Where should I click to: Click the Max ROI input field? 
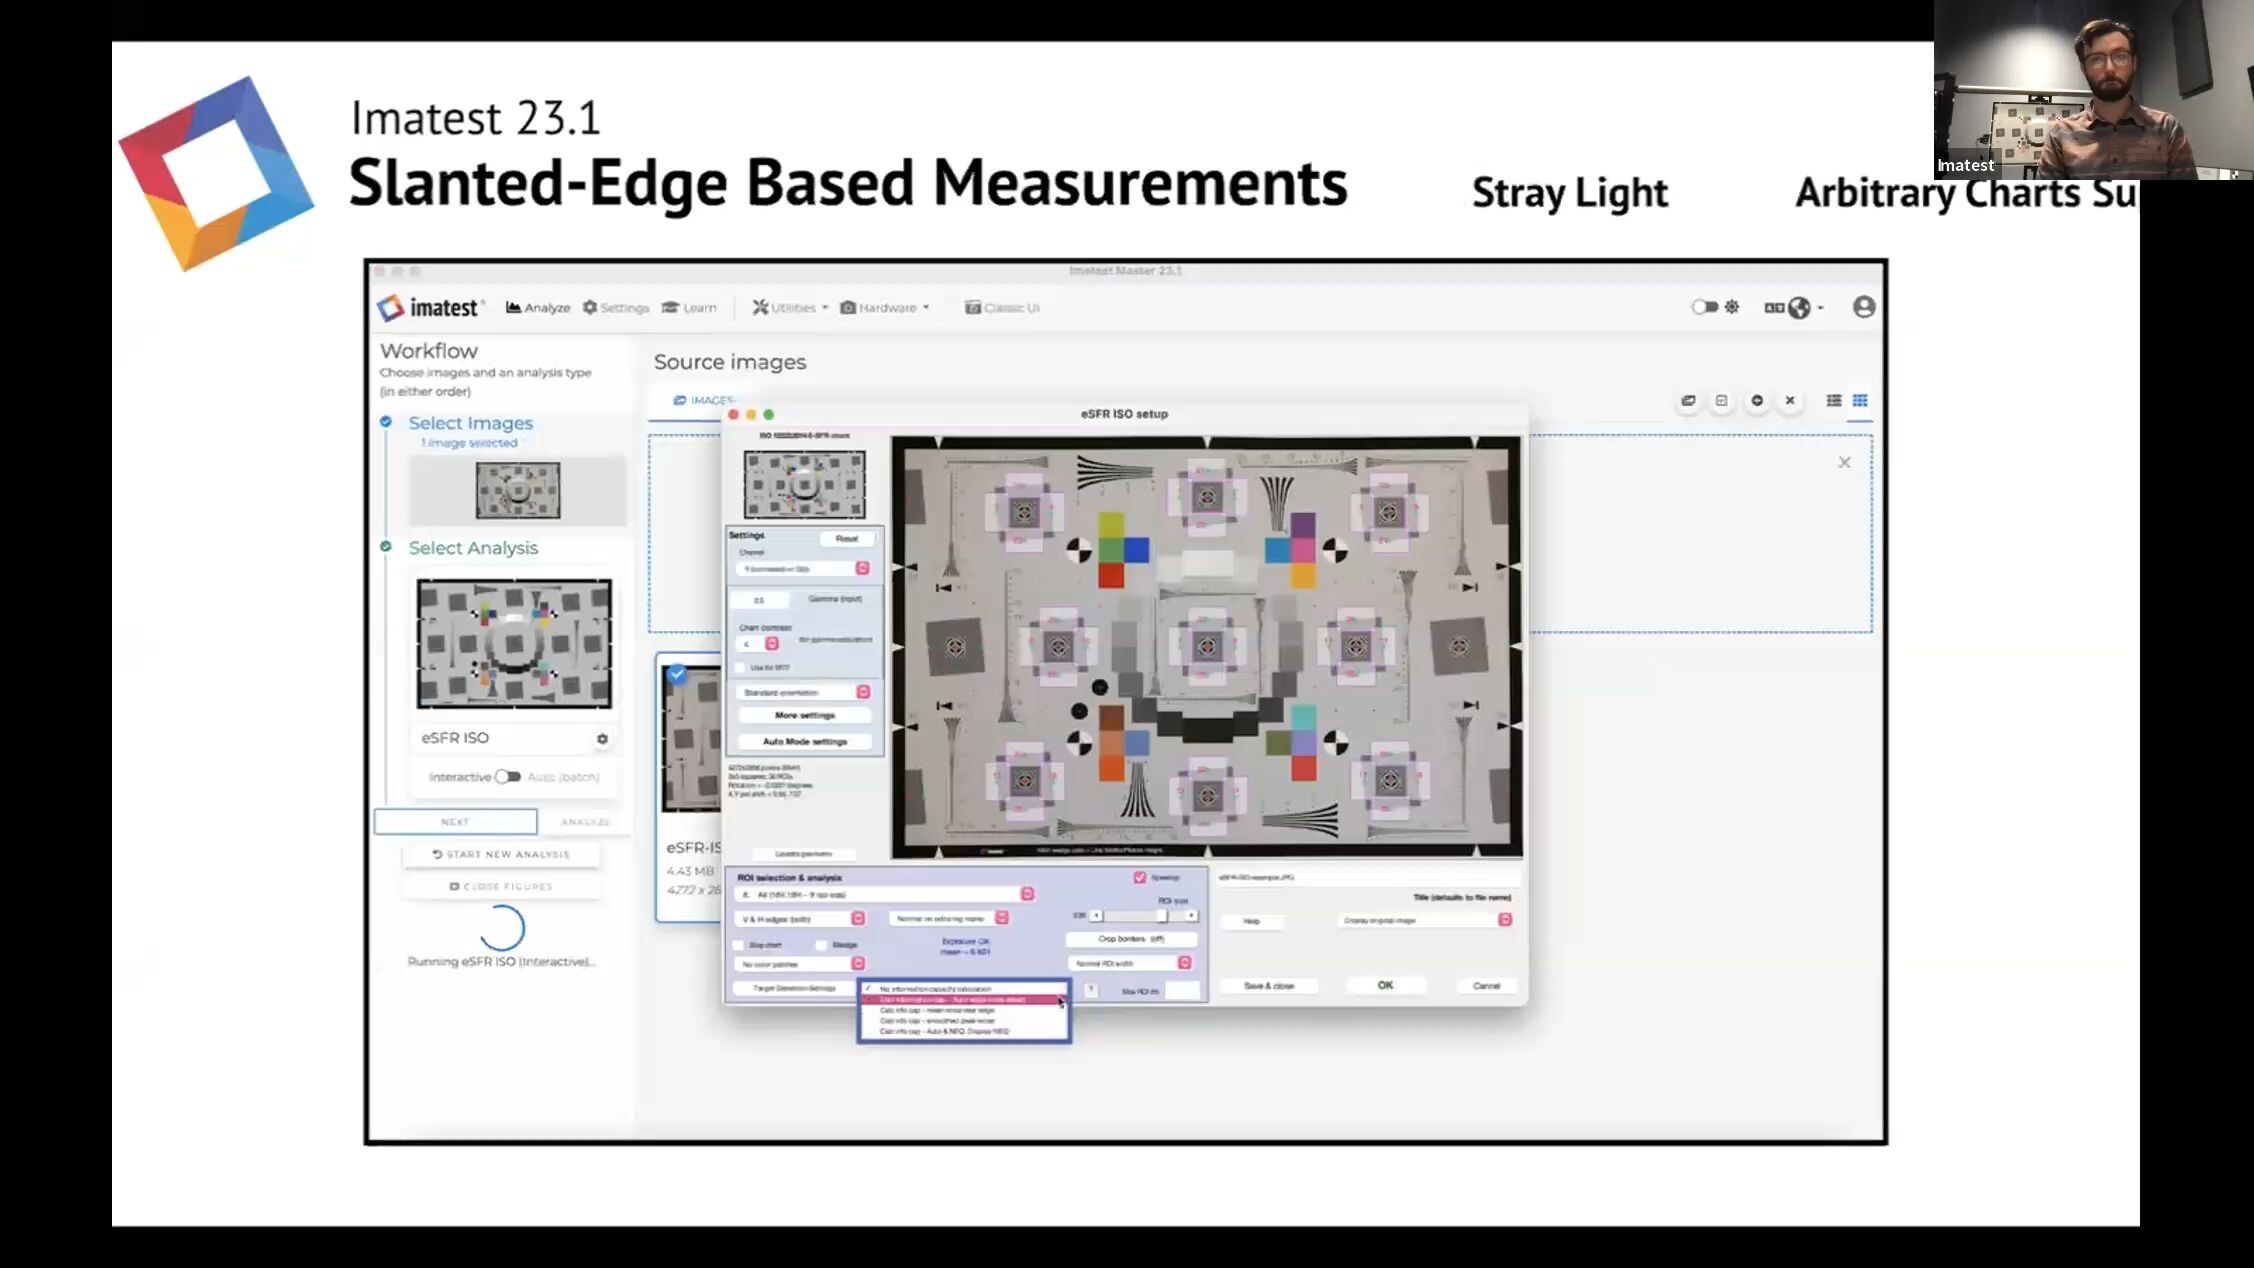[1182, 990]
